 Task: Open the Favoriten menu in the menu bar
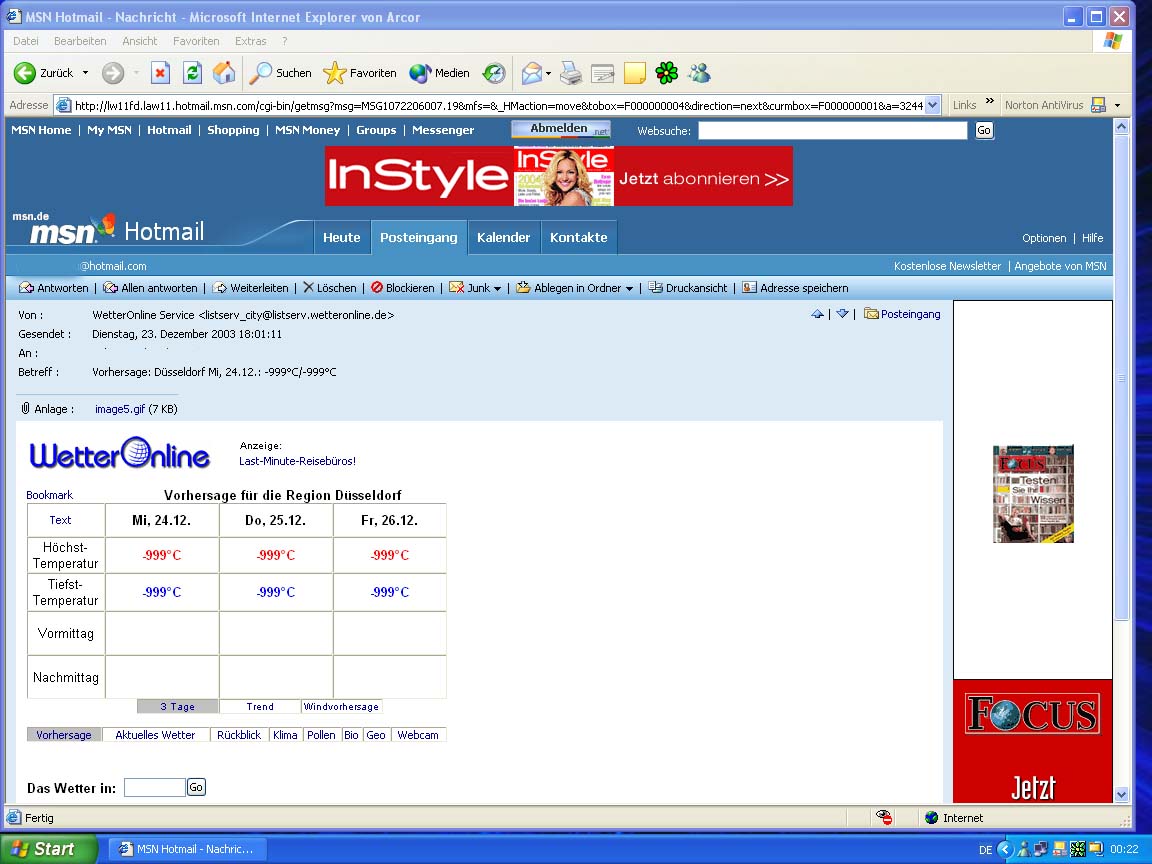pyautogui.click(x=196, y=41)
